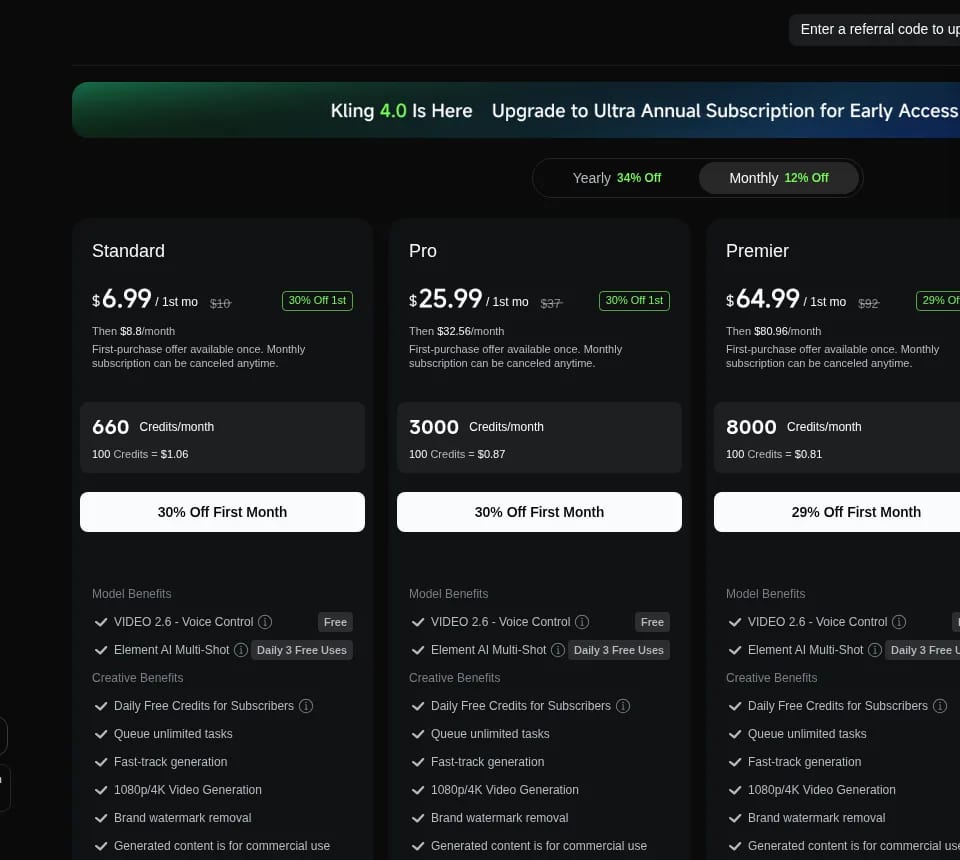This screenshot has height=860, width=960.
Task: Click 'Then $32.56/month' text
Action: pos(457,331)
